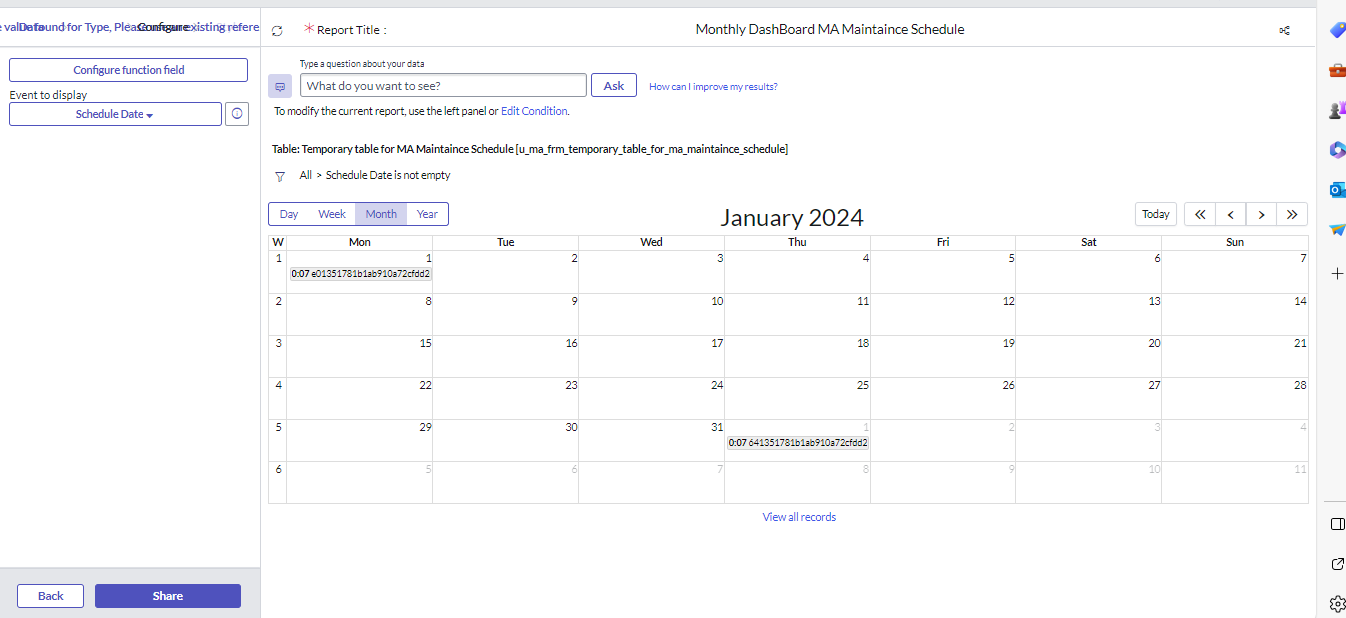Click the split-screen icon in the sidebar
Image resolution: width=1346 pixels, height=618 pixels.
pyautogui.click(x=1337, y=523)
